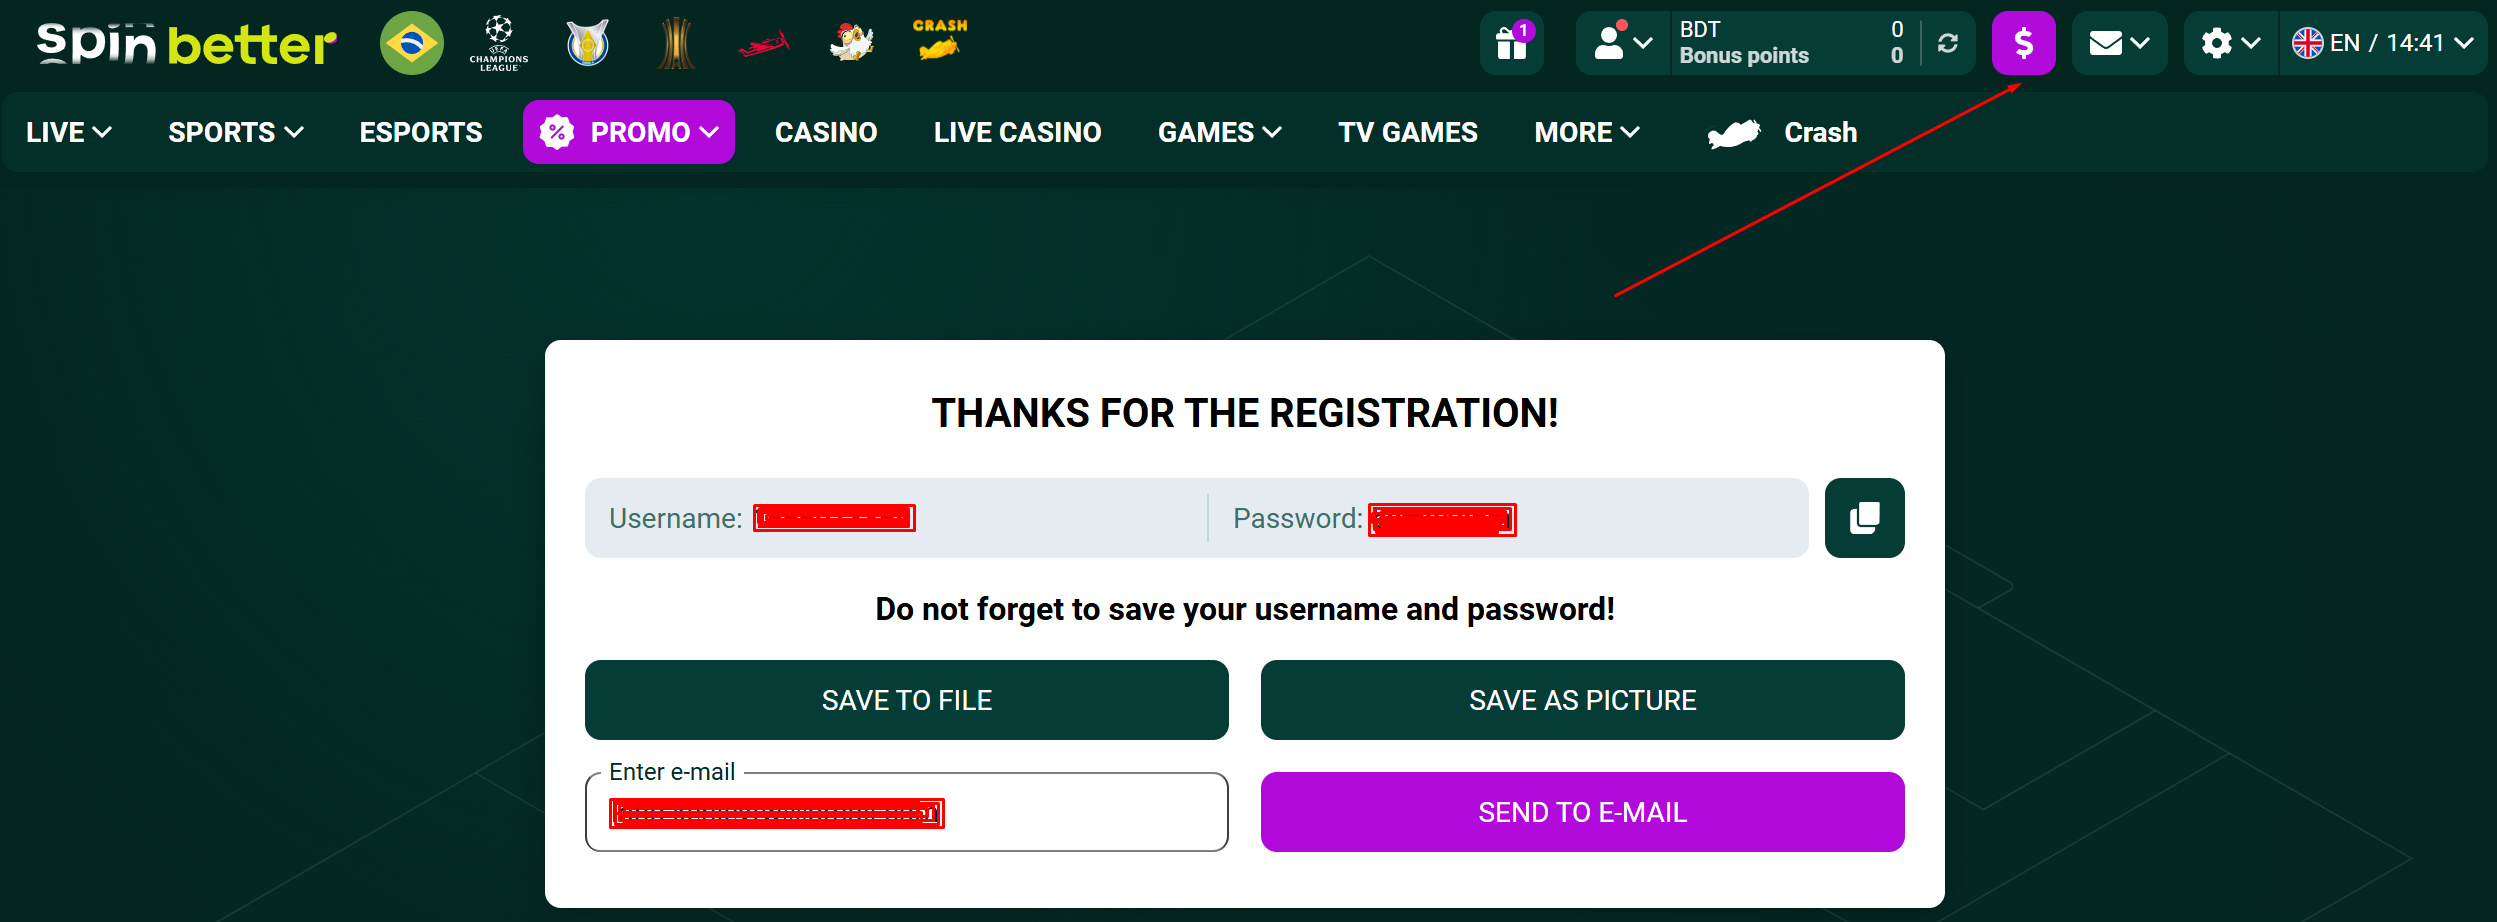Expand the settings gear dropdown
2497x922 pixels.
coord(2229,43)
